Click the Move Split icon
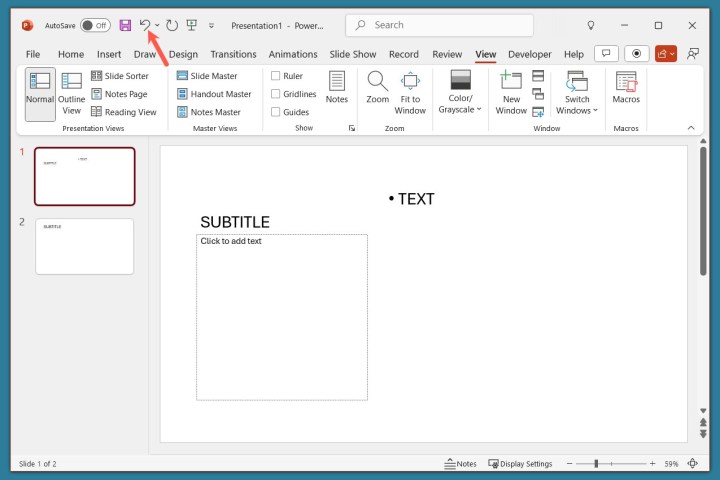The width and height of the screenshot is (720, 480). click(538, 112)
